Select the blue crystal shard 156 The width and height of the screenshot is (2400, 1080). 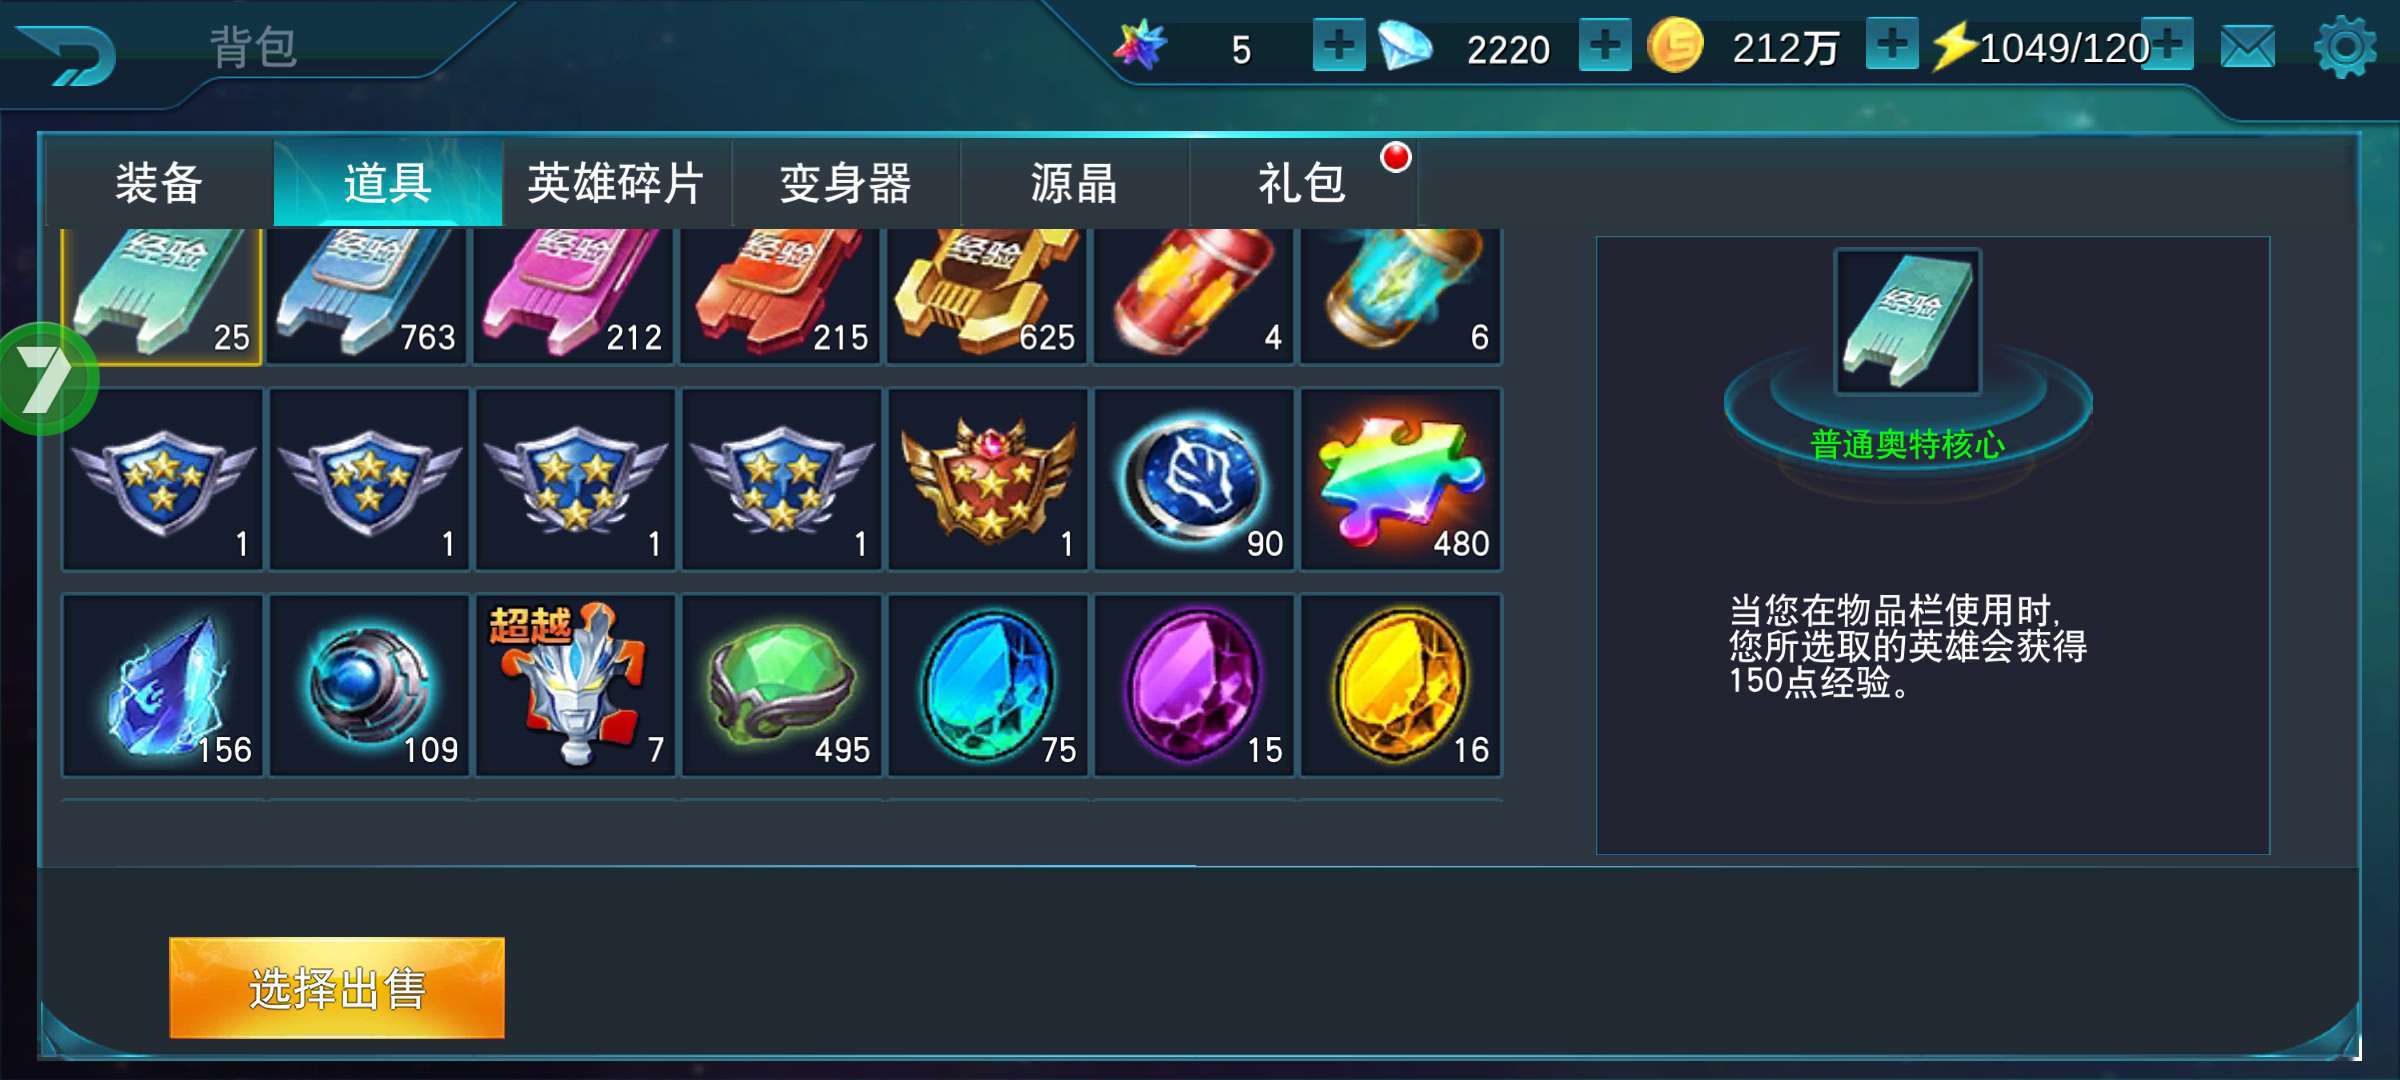click(x=163, y=686)
